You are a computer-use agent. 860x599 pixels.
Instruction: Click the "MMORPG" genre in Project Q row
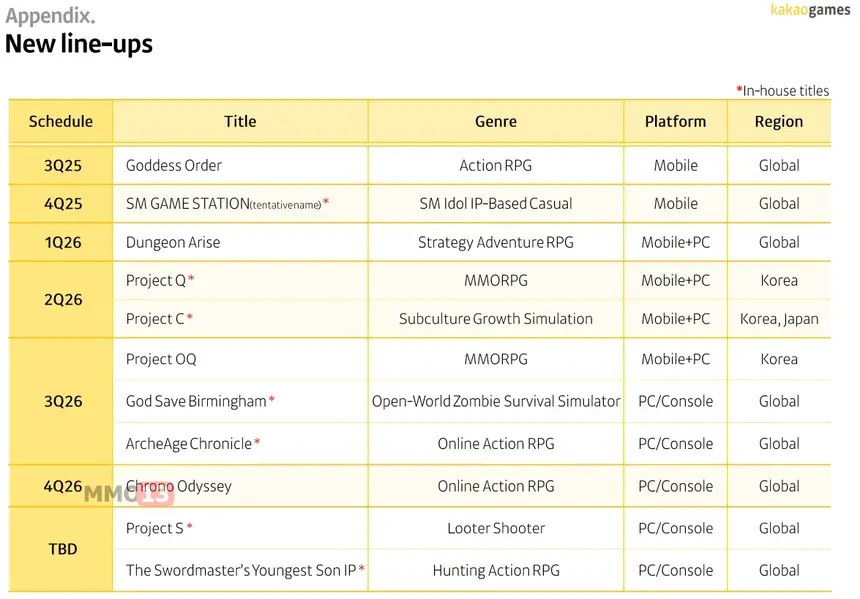[x=496, y=281]
